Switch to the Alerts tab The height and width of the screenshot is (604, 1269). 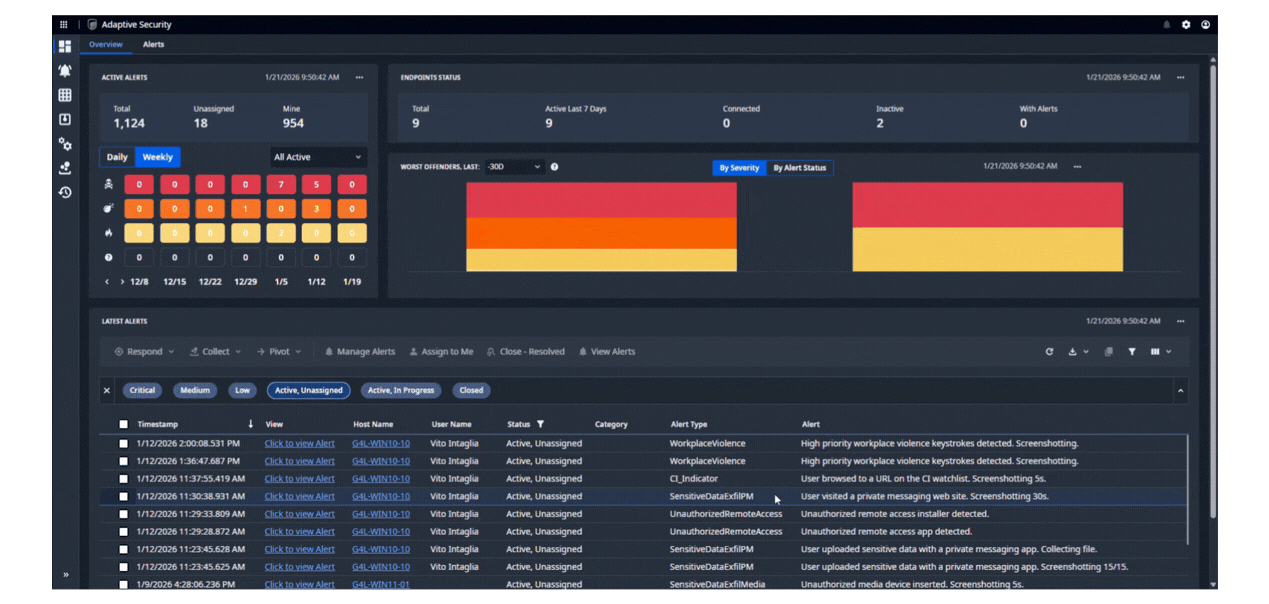[153, 44]
